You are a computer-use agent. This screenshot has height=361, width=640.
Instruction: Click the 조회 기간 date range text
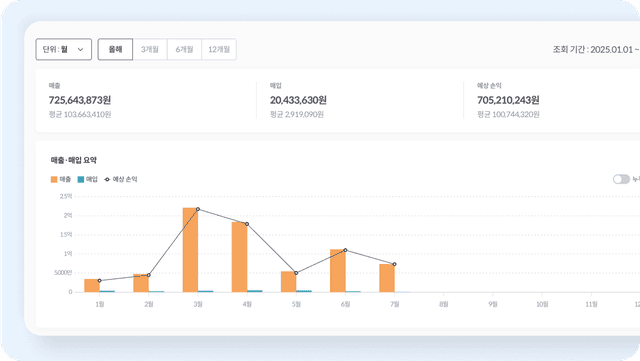click(x=596, y=49)
